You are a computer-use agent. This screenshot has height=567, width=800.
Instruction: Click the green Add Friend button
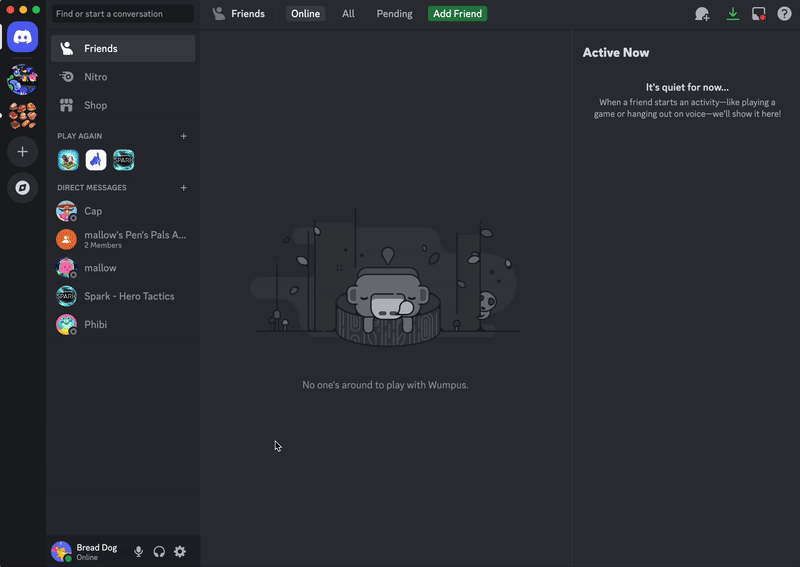458,14
